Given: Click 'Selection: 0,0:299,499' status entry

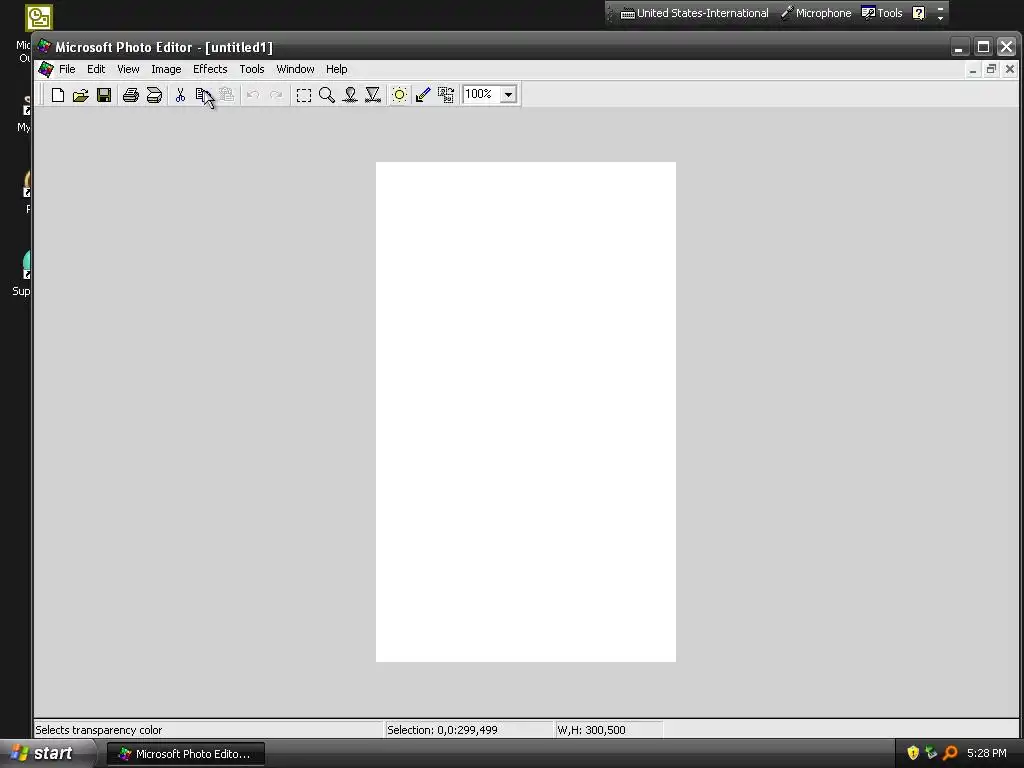Looking at the screenshot, I should 442,730.
